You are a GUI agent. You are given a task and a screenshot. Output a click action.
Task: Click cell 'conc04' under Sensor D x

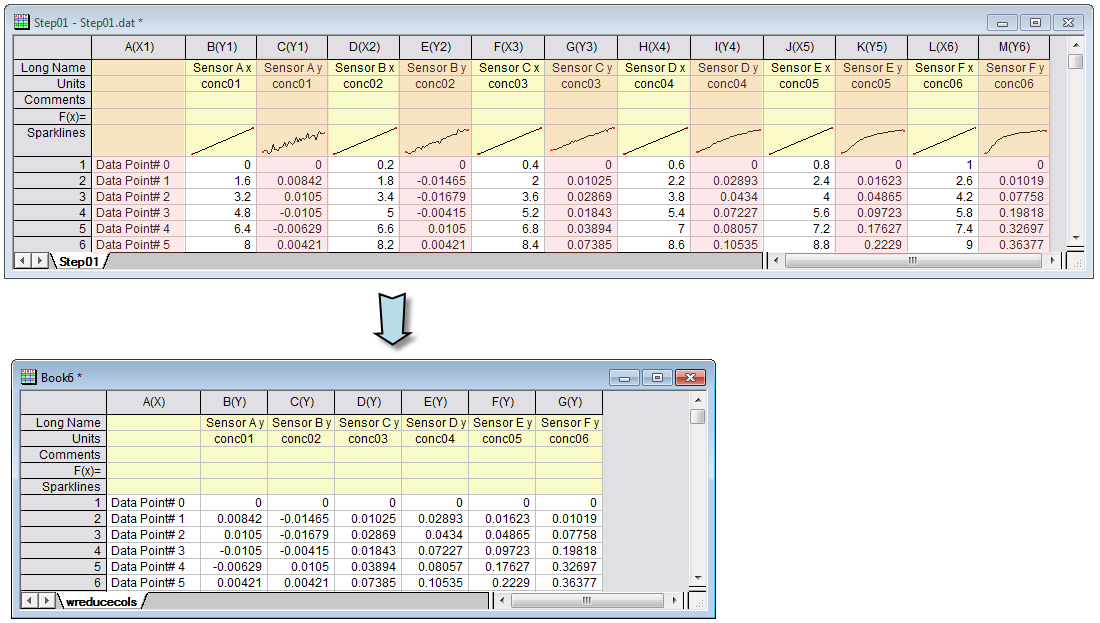point(655,83)
